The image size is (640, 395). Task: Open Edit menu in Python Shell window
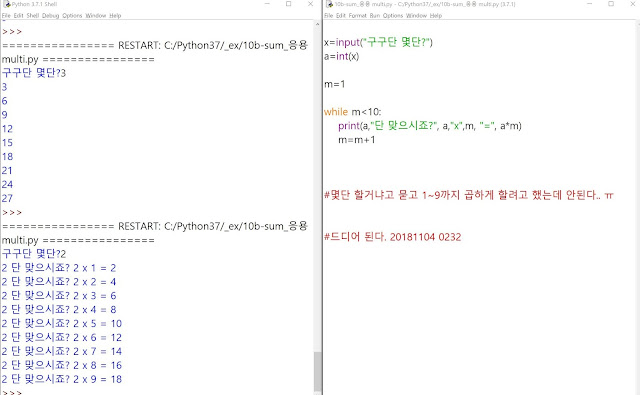[x=18, y=16]
